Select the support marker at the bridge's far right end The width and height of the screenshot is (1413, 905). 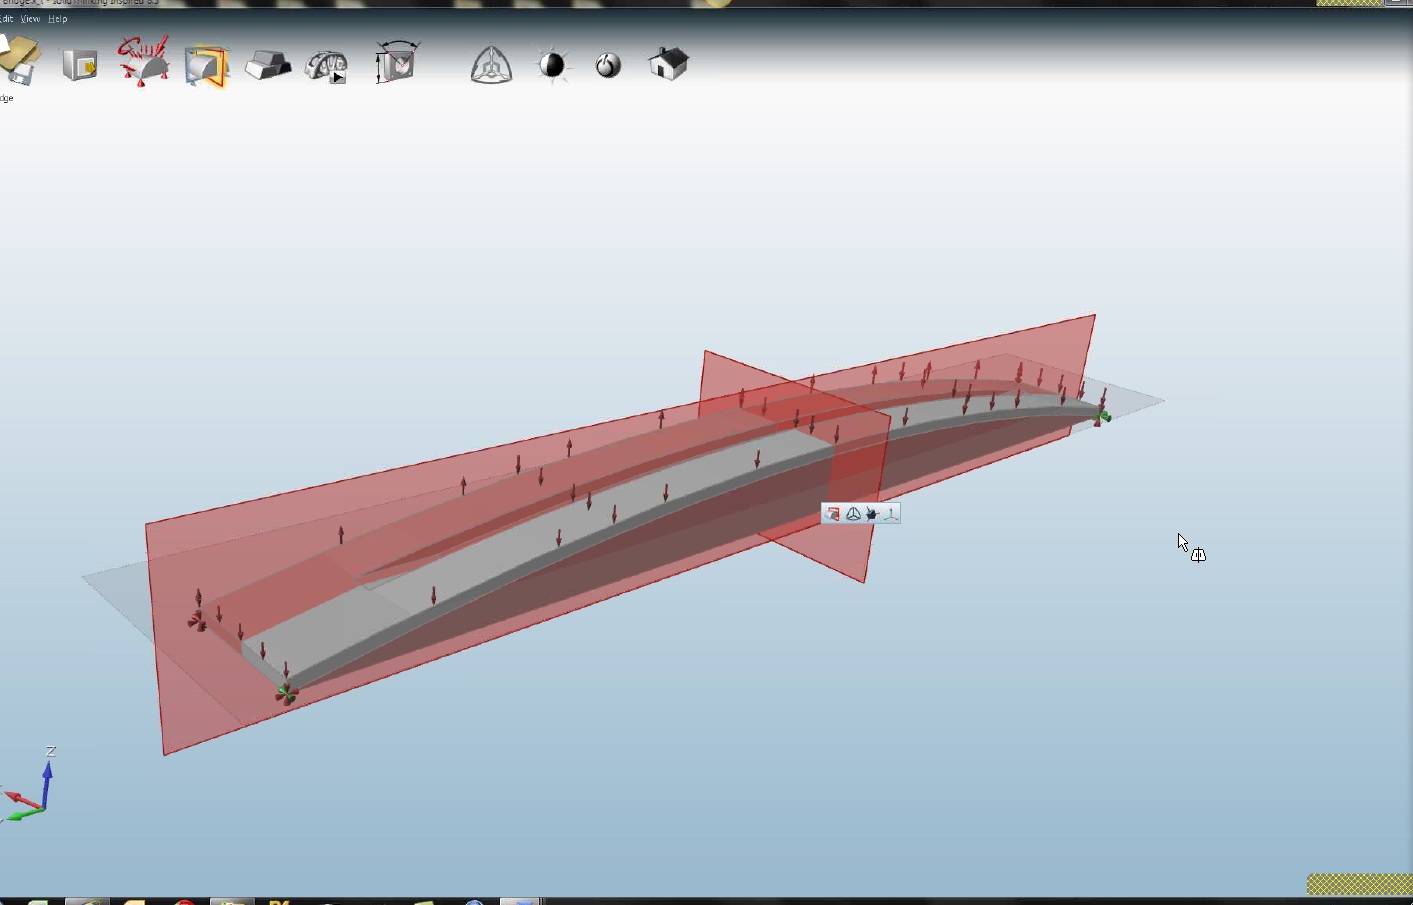click(1101, 416)
